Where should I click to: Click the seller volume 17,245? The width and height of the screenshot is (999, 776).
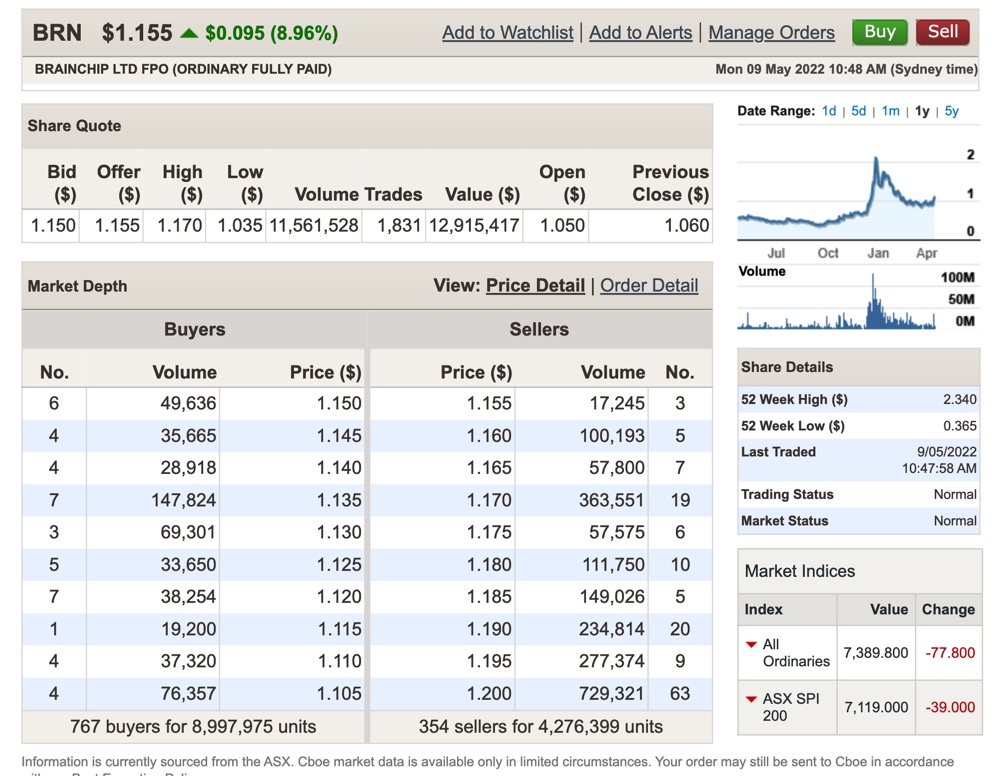[x=617, y=403]
